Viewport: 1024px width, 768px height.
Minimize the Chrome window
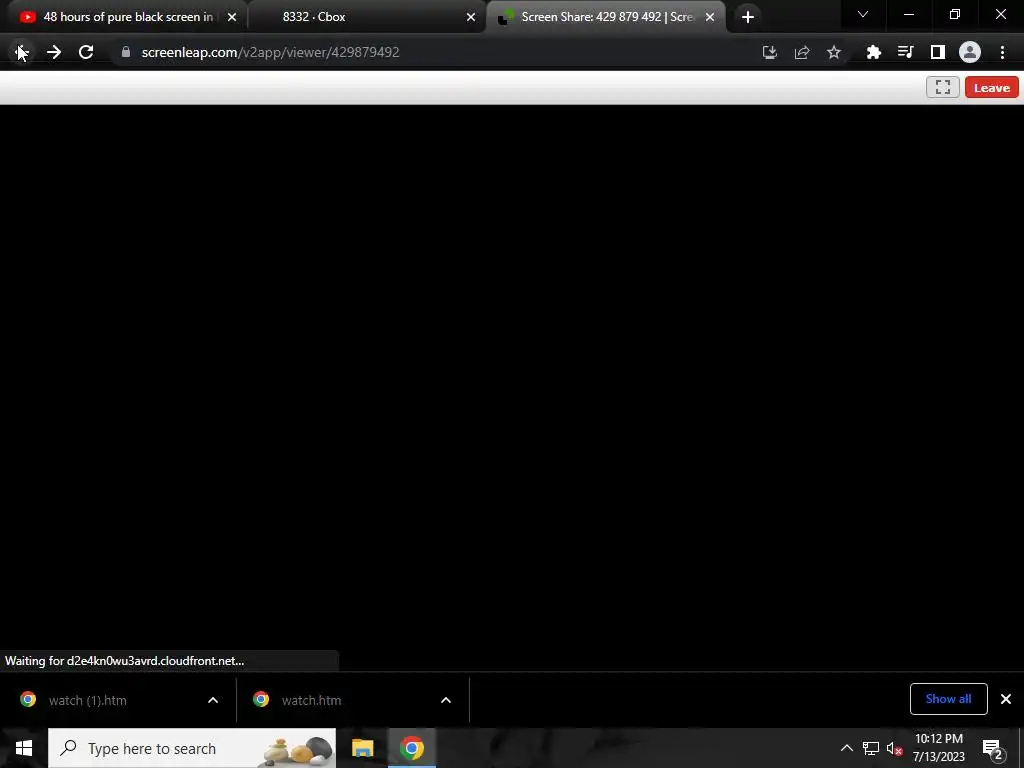pyautogui.click(x=909, y=14)
